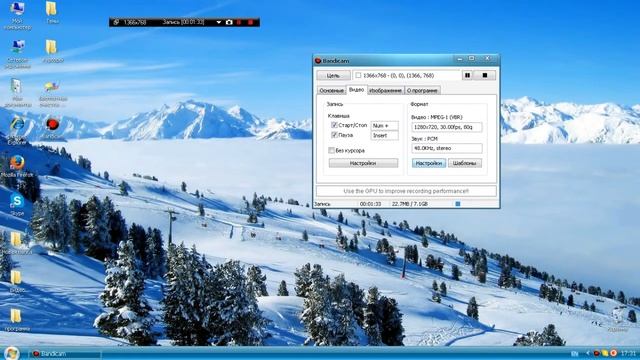This screenshot has height=360, width=640.
Task: Select the Mozilla Firefox desktop icon
Action: tap(17, 167)
